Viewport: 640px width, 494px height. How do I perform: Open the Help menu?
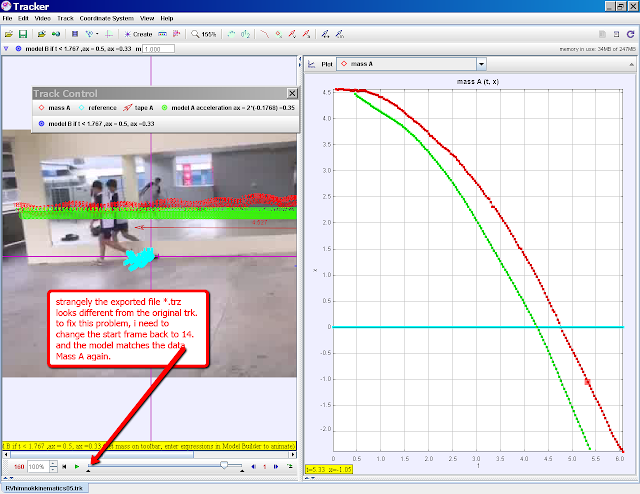[167, 18]
